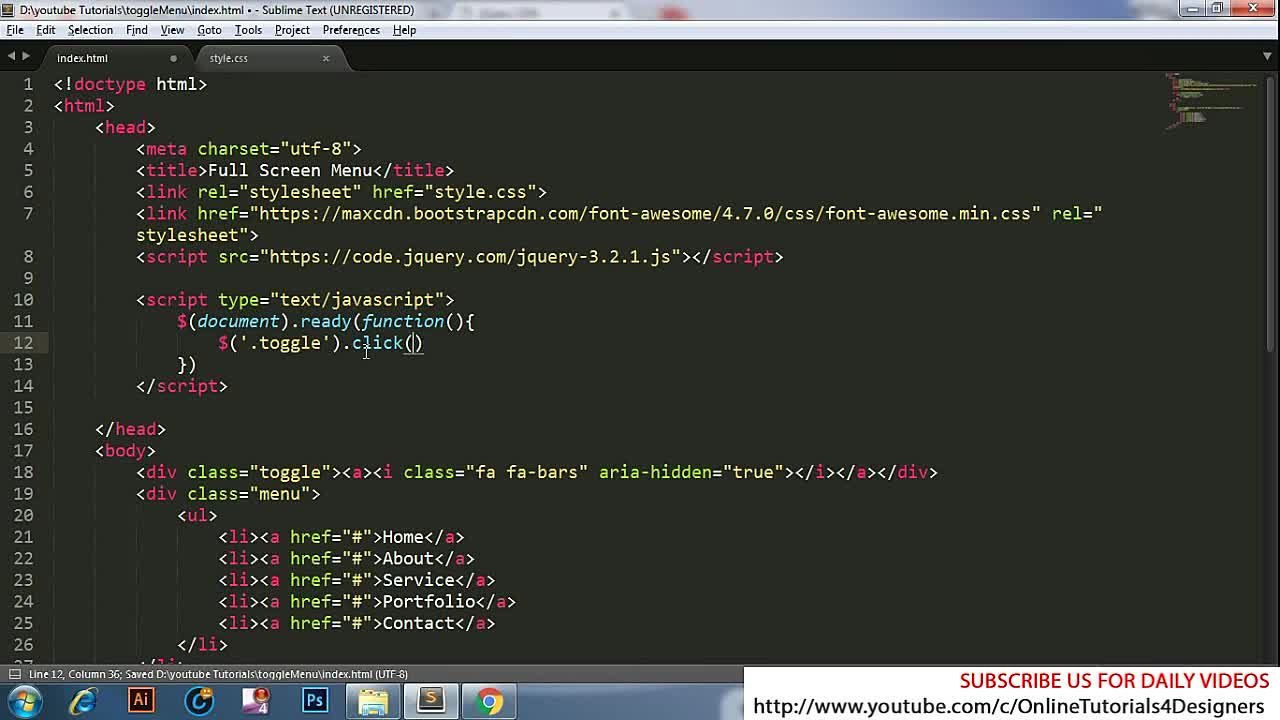Open Google Chrome from taskbar
The image size is (1280, 720).
coord(489,701)
